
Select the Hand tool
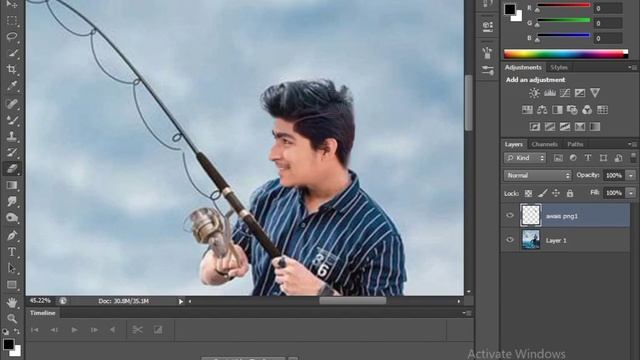point(12,302)
